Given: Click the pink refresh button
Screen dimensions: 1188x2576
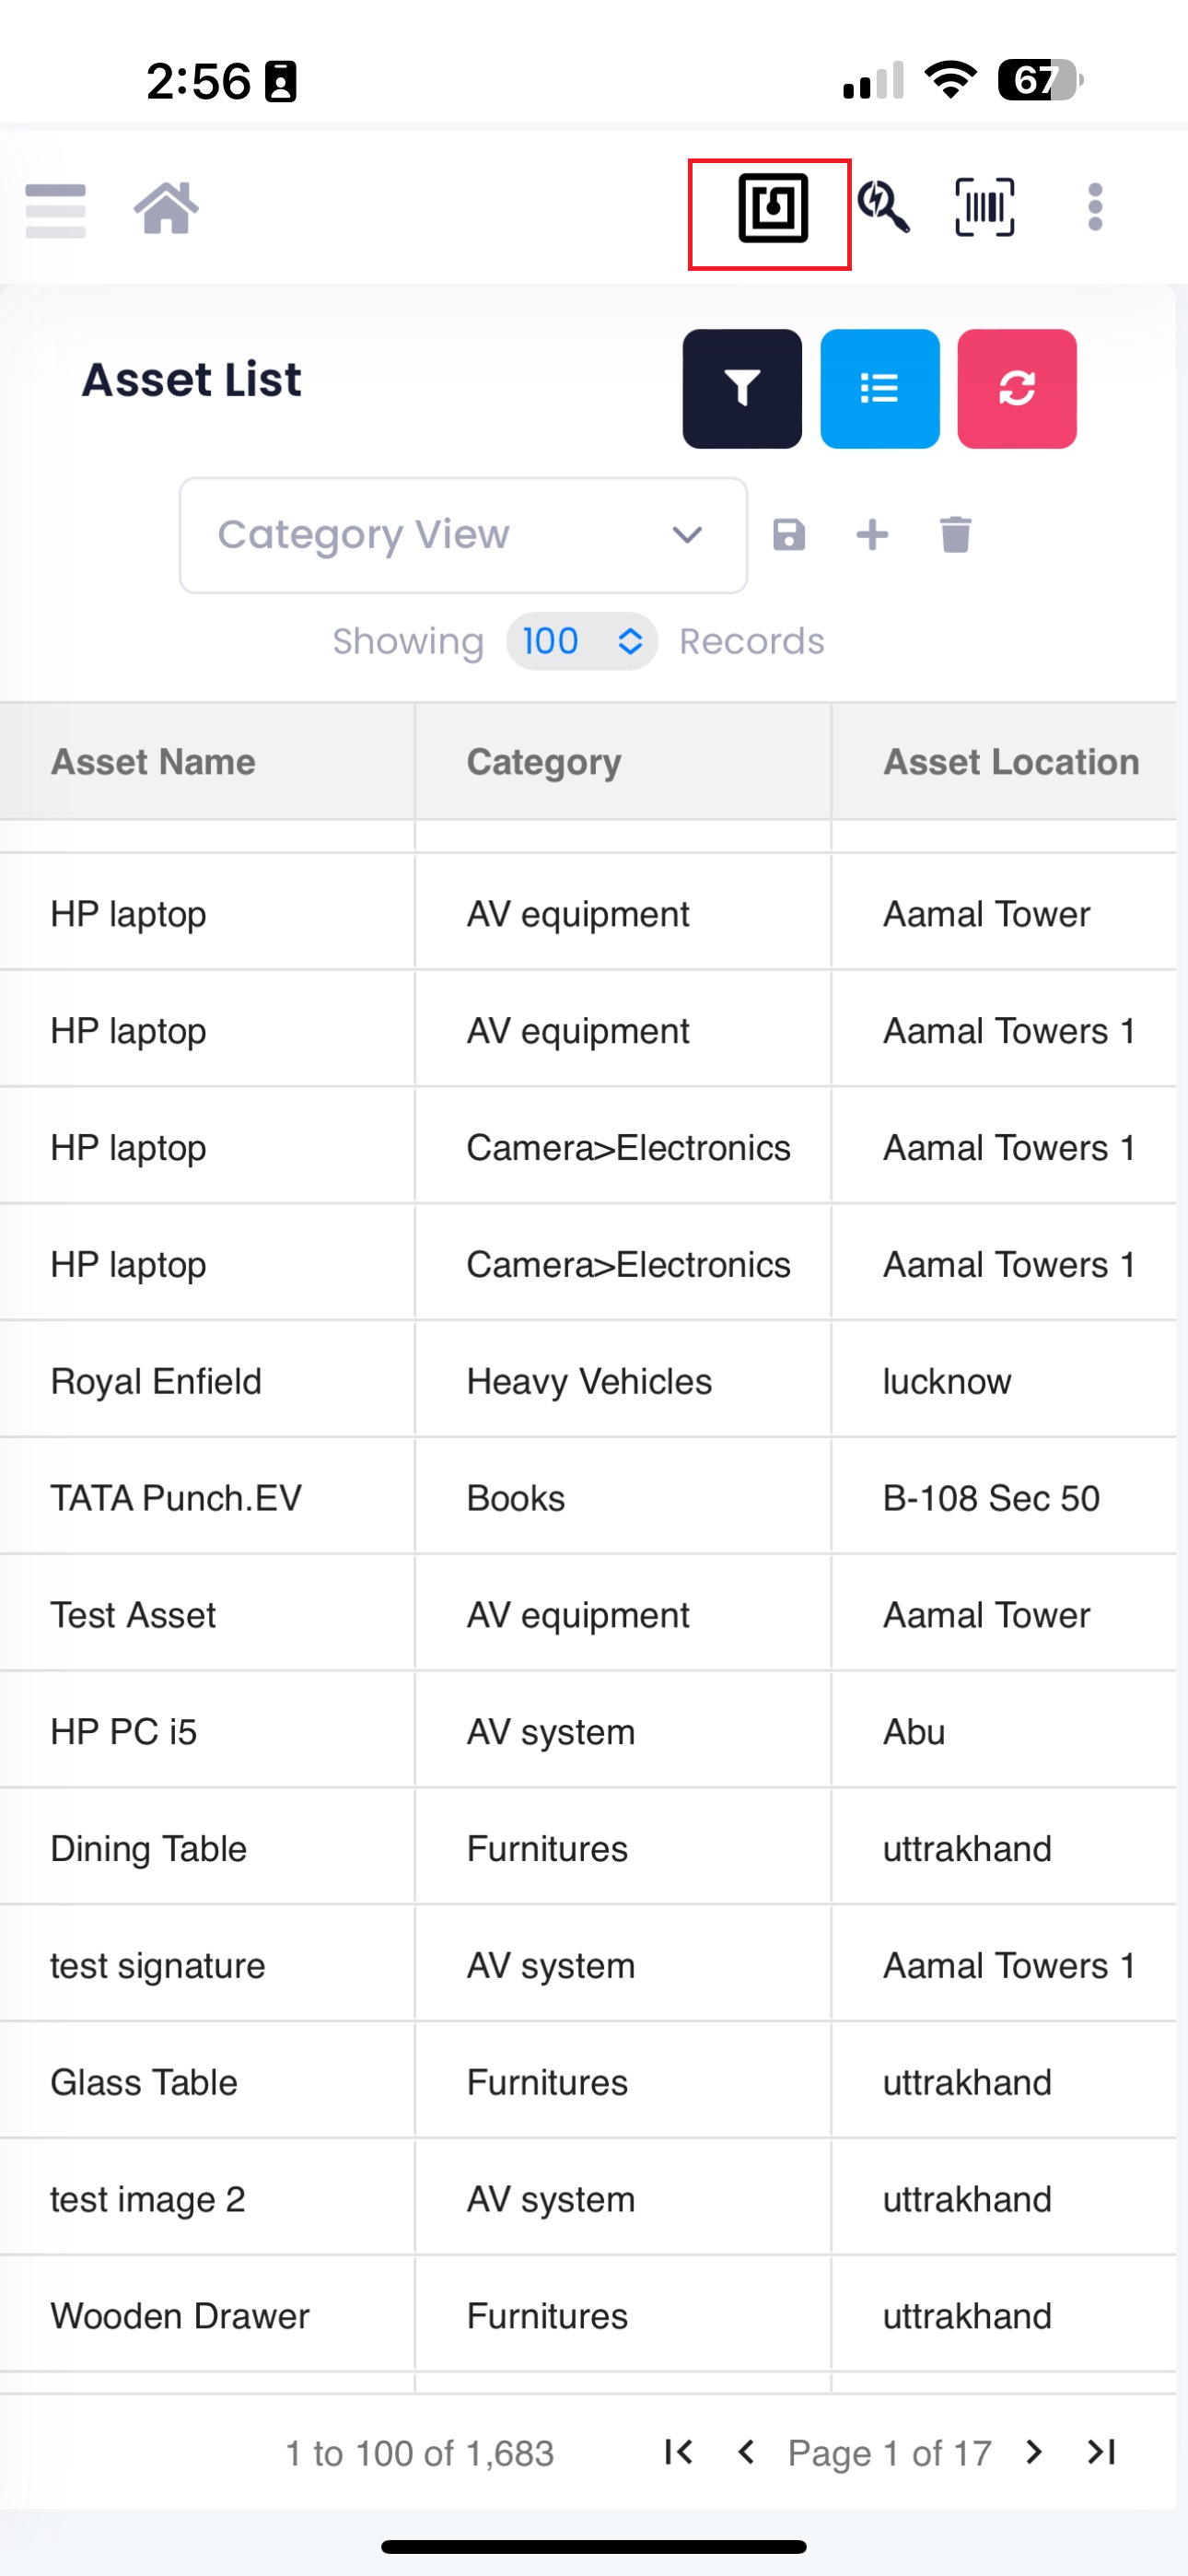Looking at the screenshot, I should (1017, 389).
